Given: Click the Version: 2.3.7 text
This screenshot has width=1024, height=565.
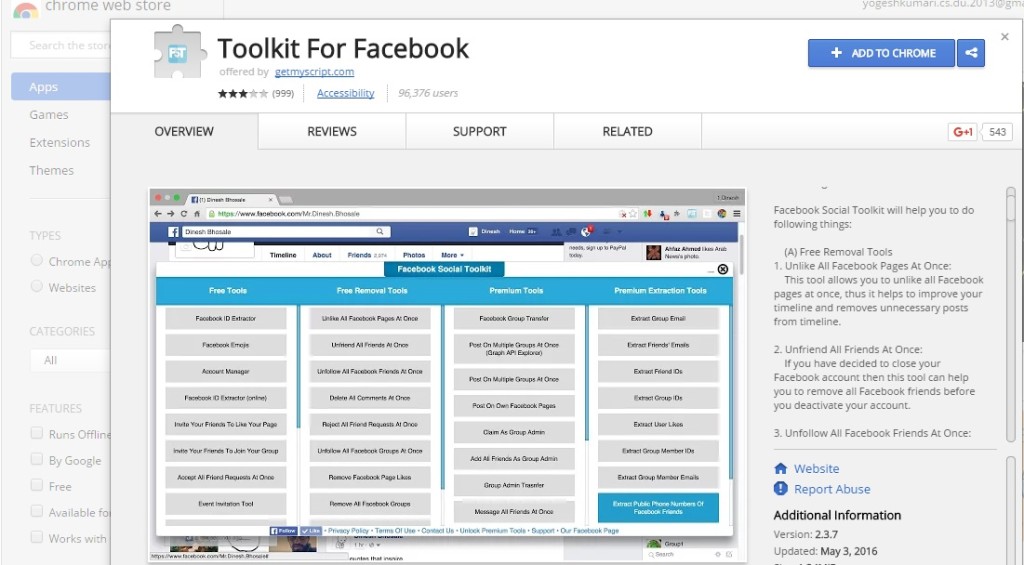Looking at the screenshot, I should point(806,534).
